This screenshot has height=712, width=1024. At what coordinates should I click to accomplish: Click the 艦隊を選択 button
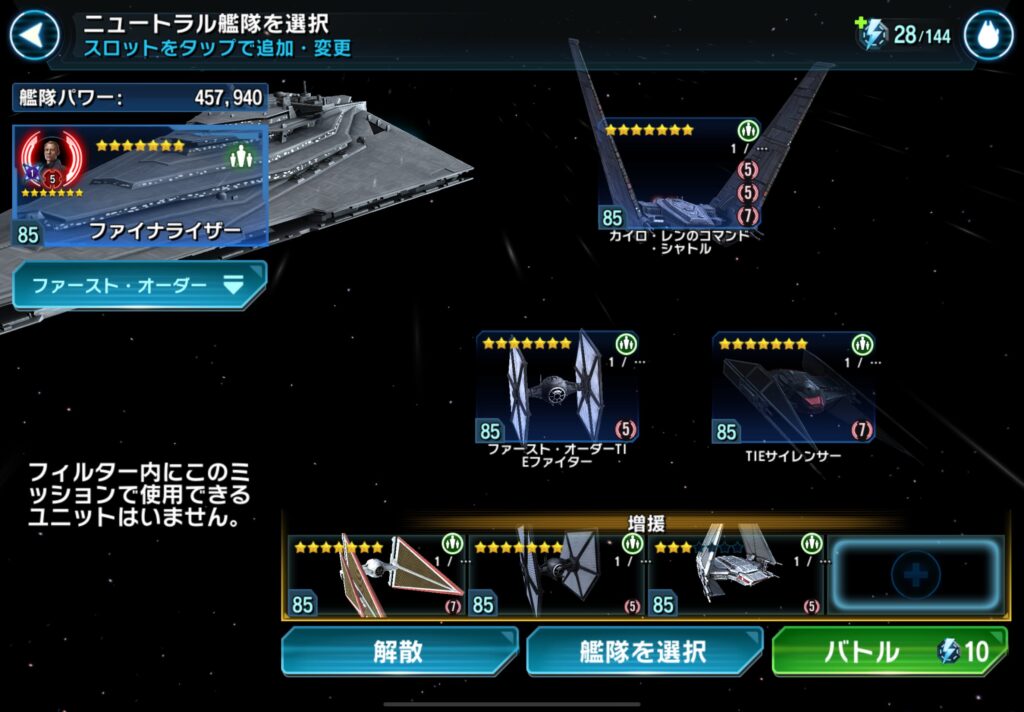(644, 651)
